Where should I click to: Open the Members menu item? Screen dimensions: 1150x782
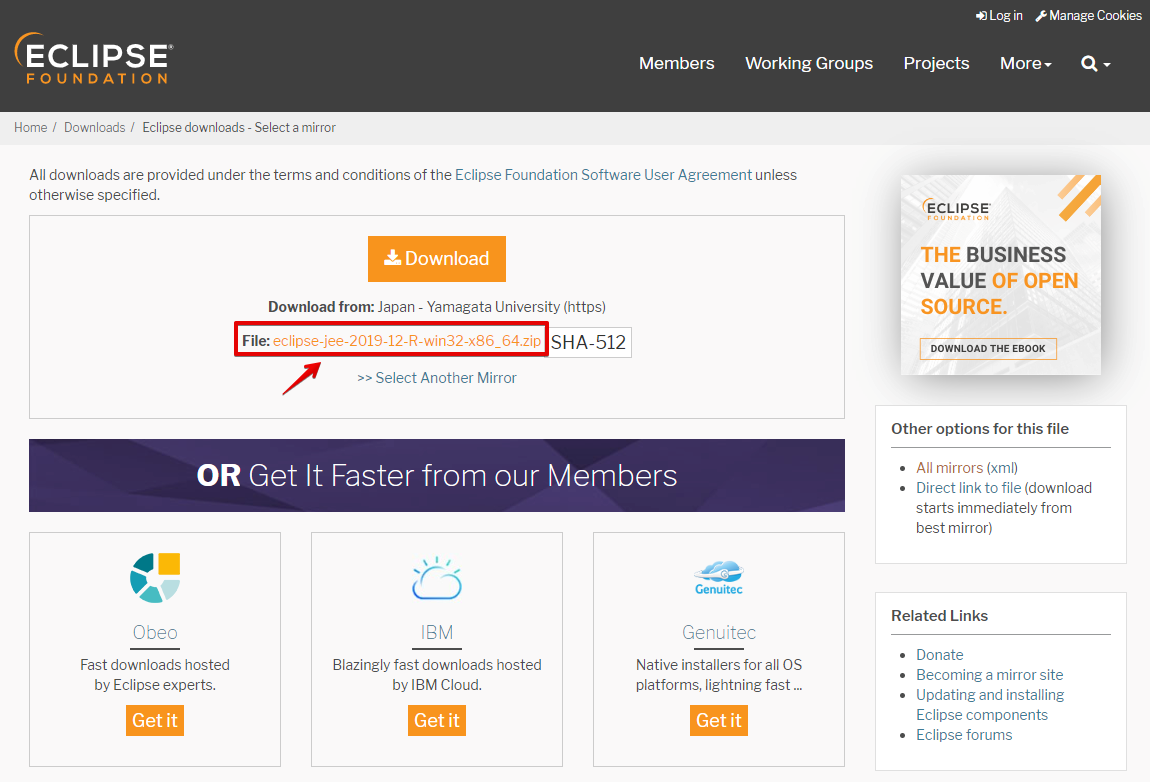click(x=676, y=63)
